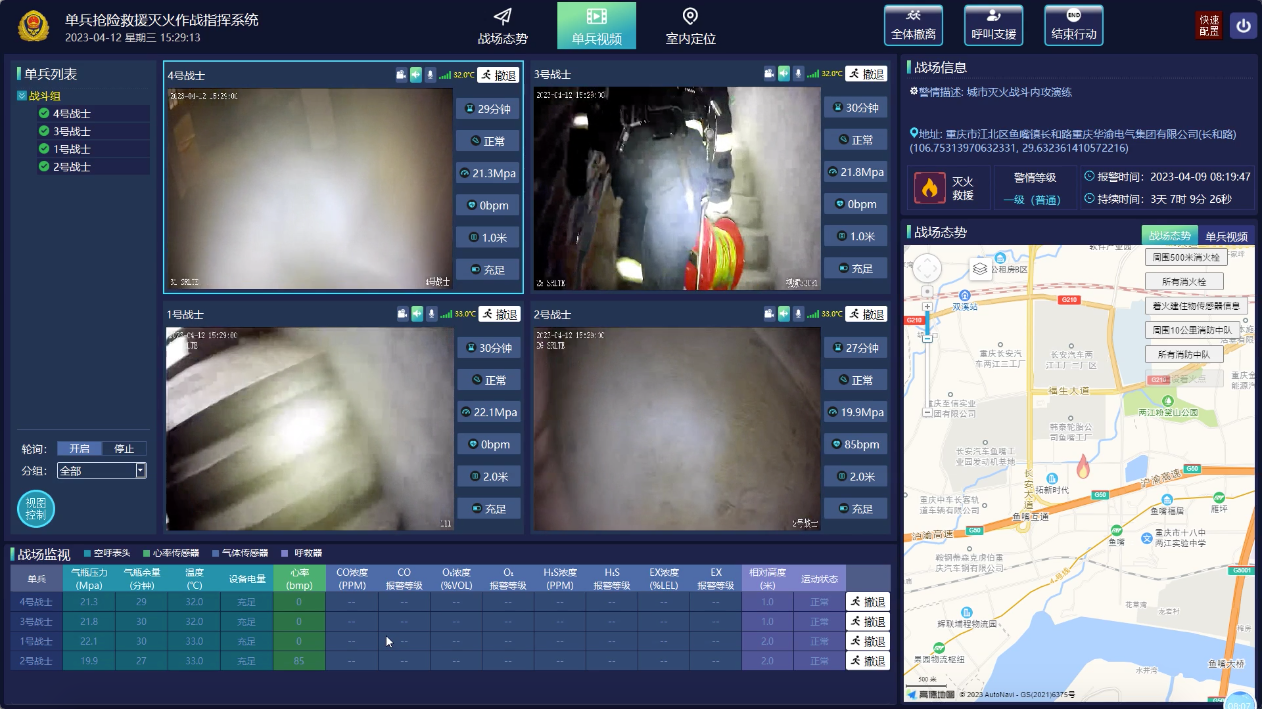Click the map zoom-in plus button
This screenshot has width=1262, height=709.
click(x=927, y=307)
